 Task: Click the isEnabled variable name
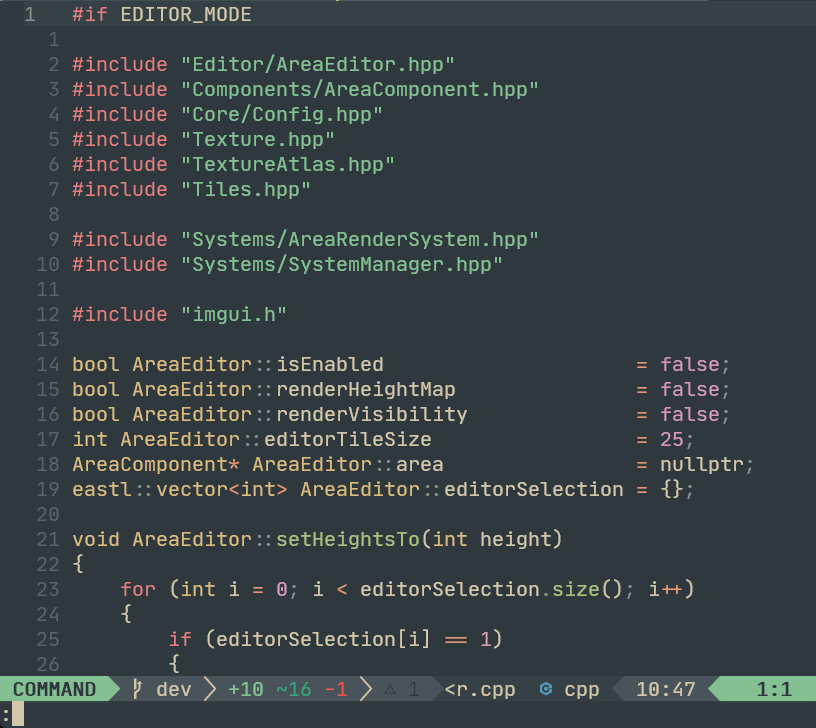pyautogui.click(x=330, y=364)
